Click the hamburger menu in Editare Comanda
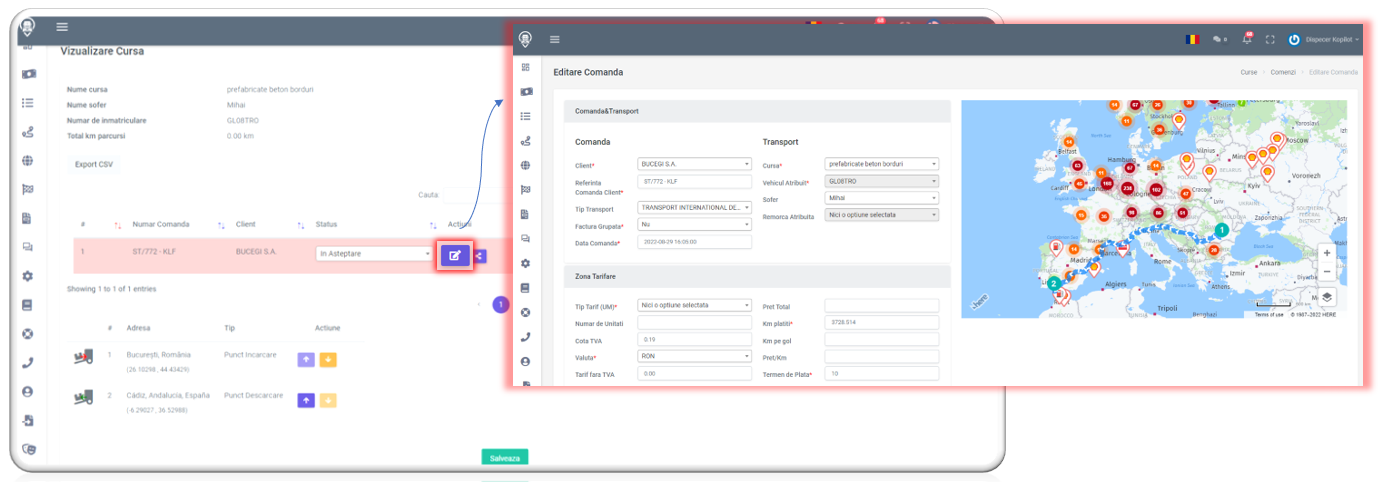 click(x=555, y=39)
